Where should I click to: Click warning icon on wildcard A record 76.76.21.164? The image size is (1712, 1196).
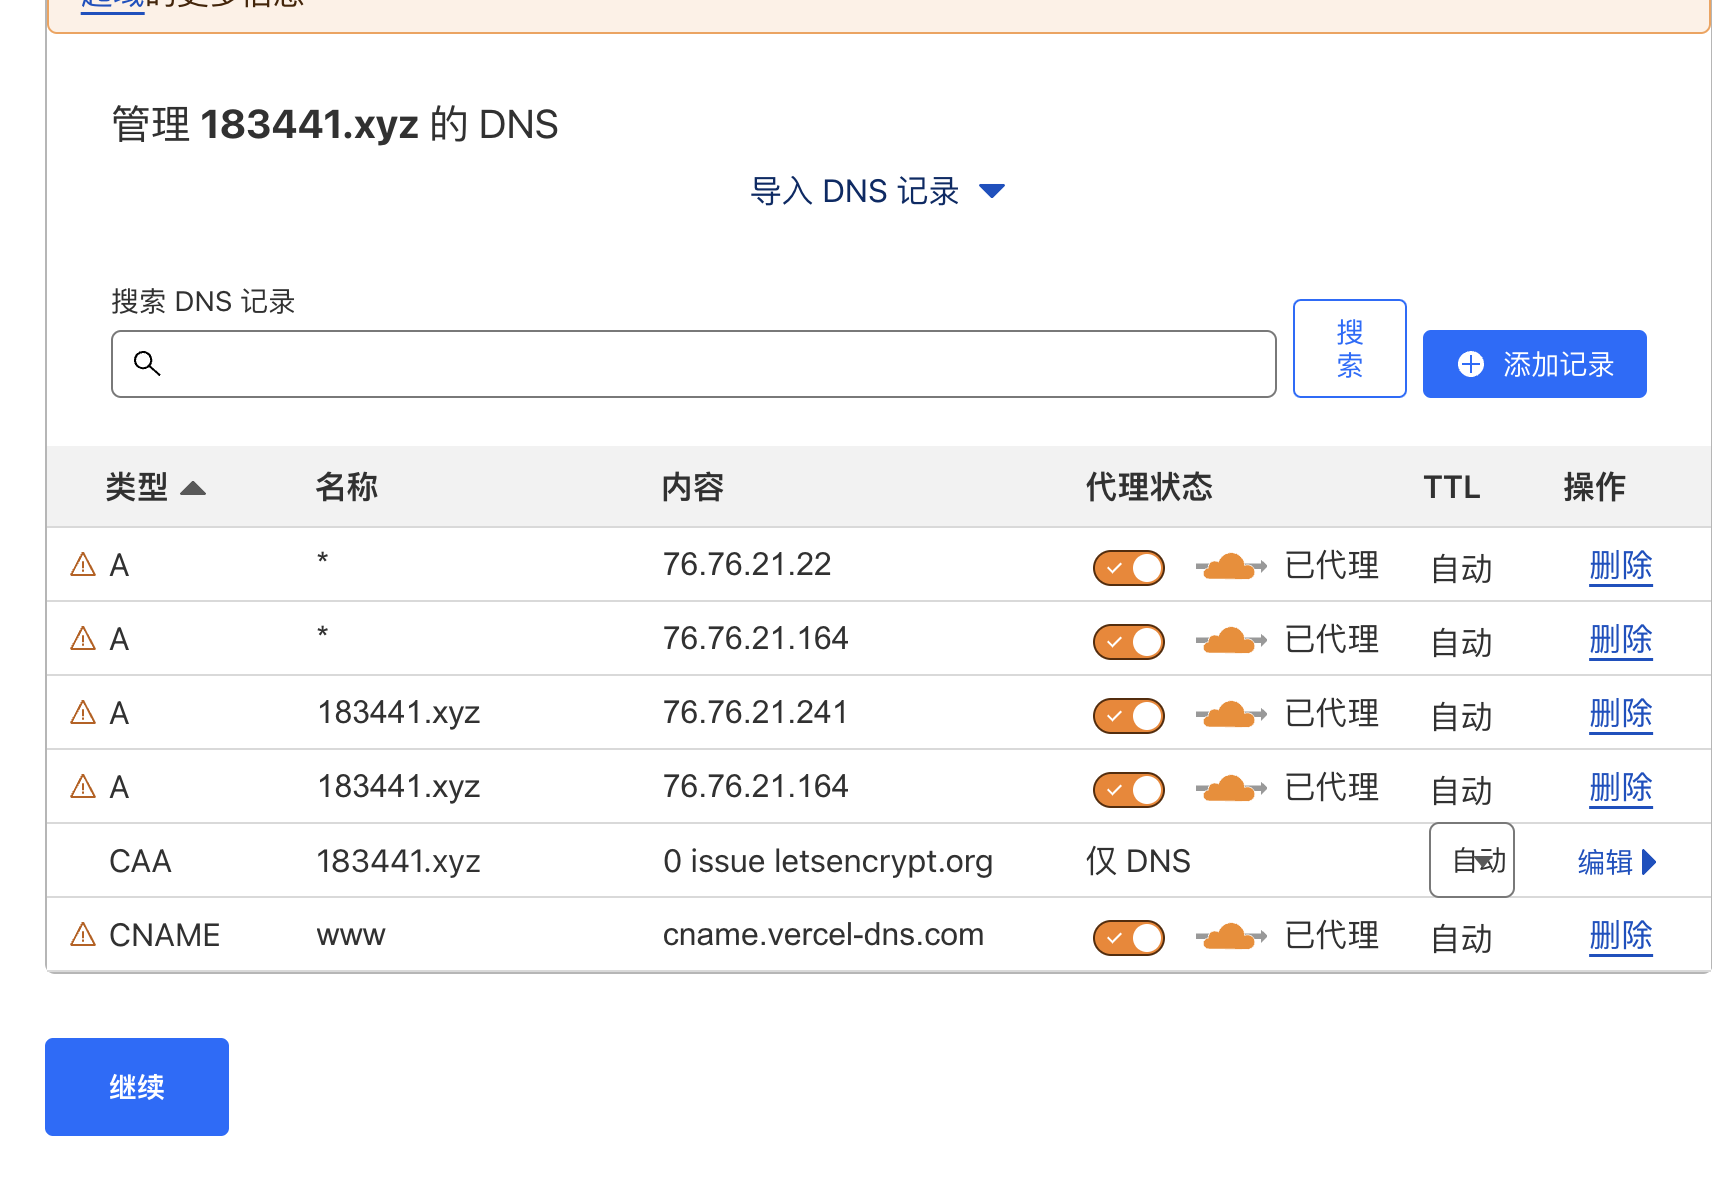pyautogui.click(x=83, y=639)
